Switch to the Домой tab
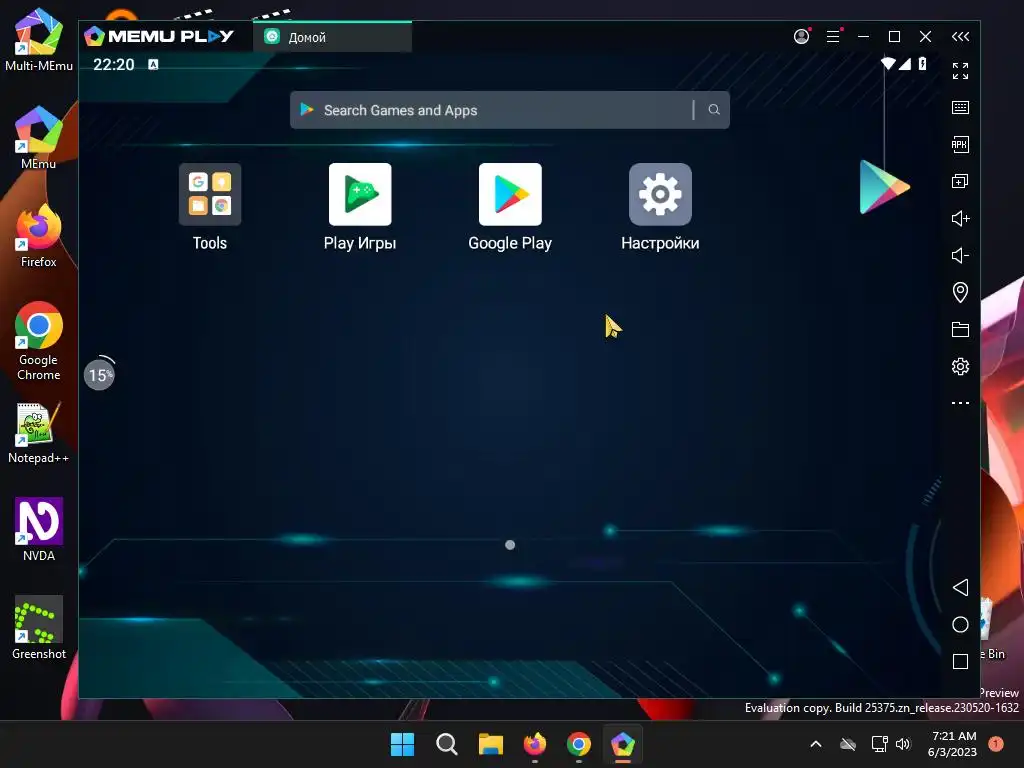Screen dimensions: 1024x768 coord(332,37)
